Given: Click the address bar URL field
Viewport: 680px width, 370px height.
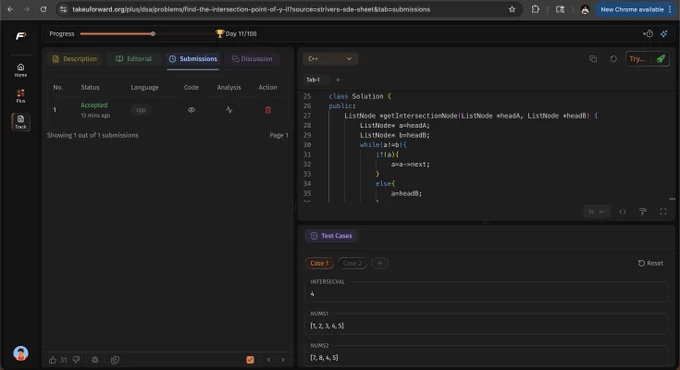Looking at the screenshot, I should point(251,9).
